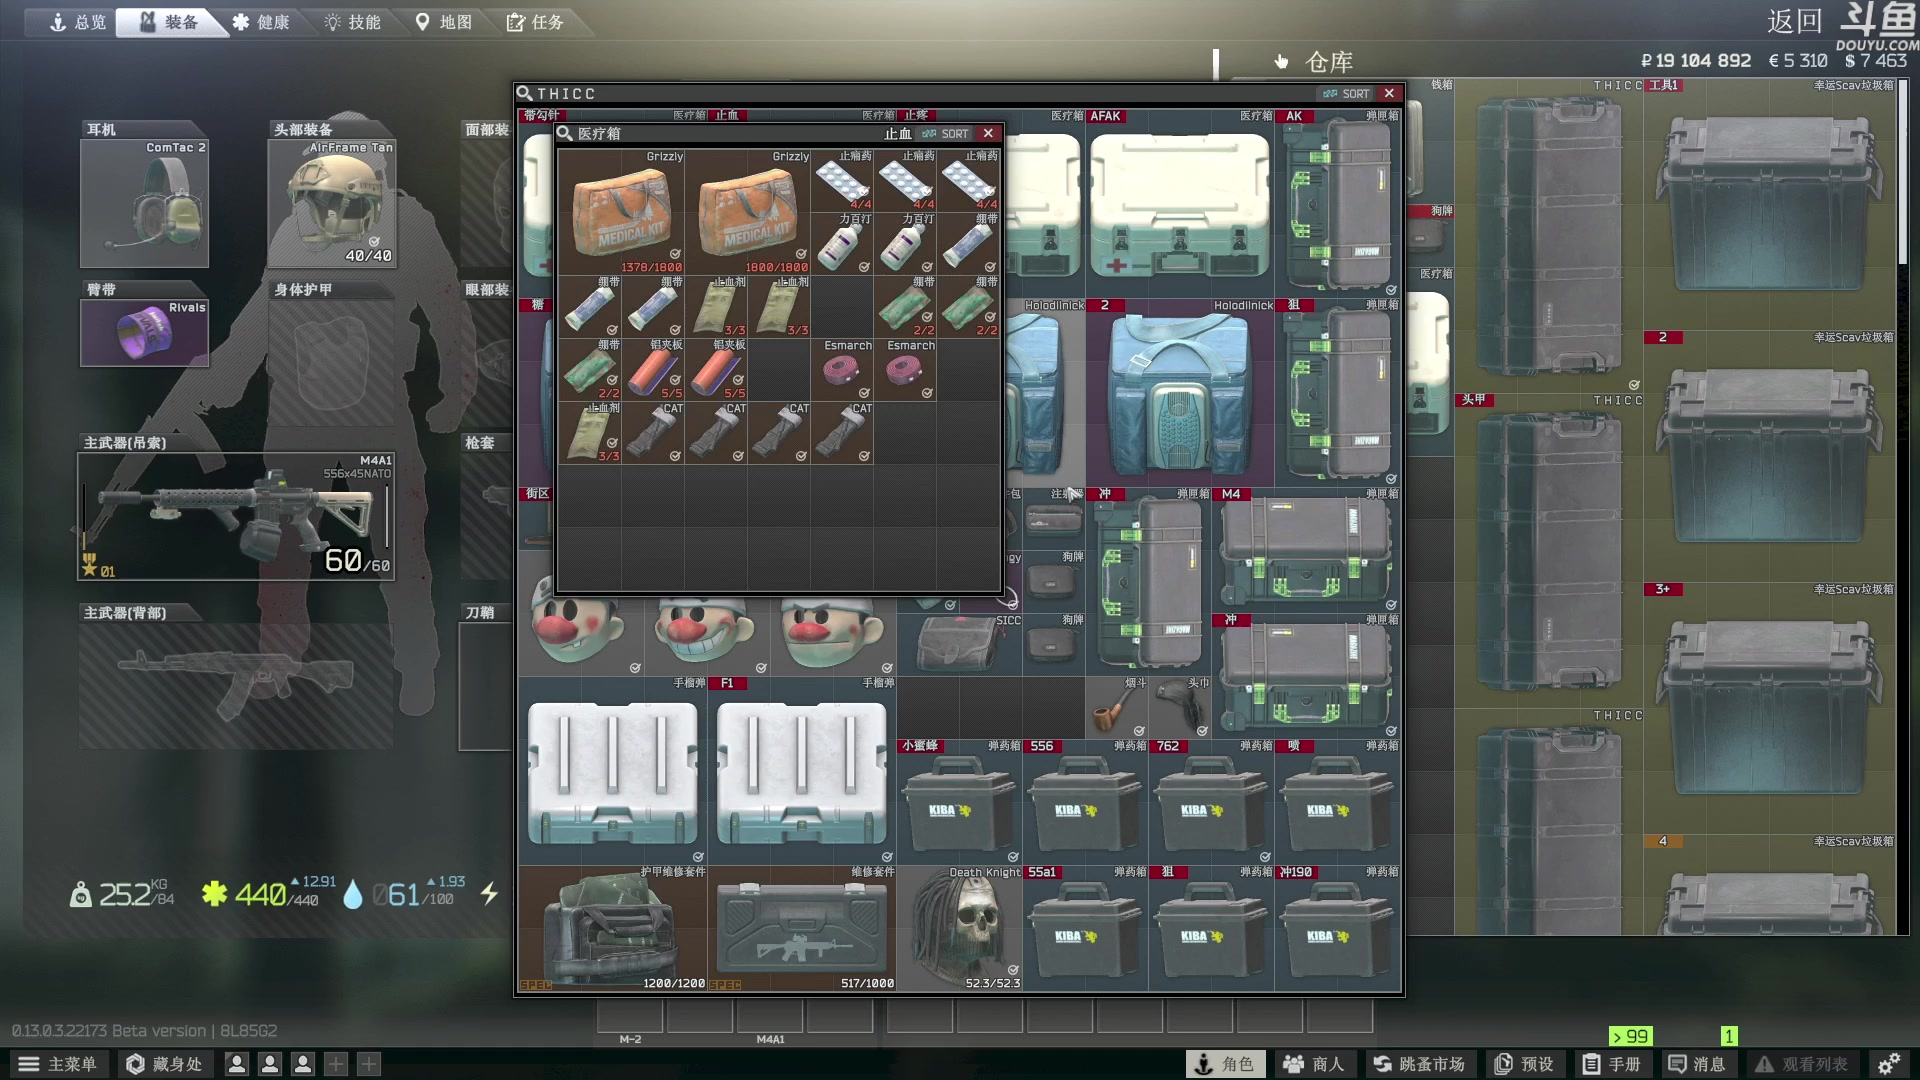Select the 762 ammo case
Viewport: 1920px width, 1080px height.
(1211, 802)
